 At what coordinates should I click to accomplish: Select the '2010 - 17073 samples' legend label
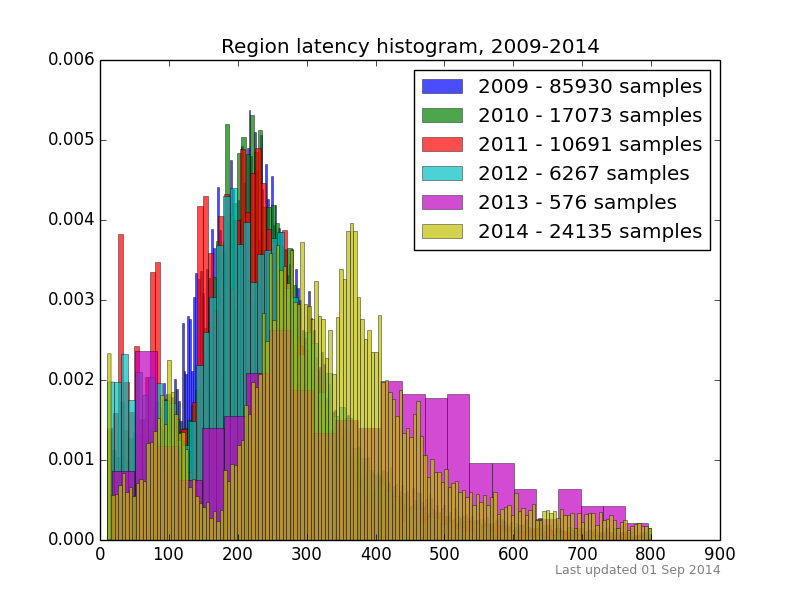[590, 115]
